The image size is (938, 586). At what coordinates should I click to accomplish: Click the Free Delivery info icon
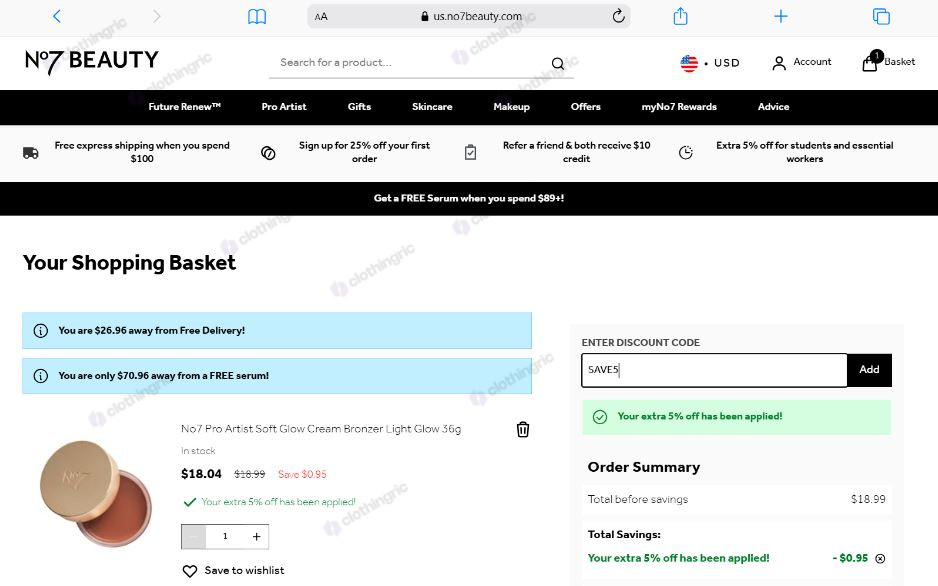(x=41, y=331)
